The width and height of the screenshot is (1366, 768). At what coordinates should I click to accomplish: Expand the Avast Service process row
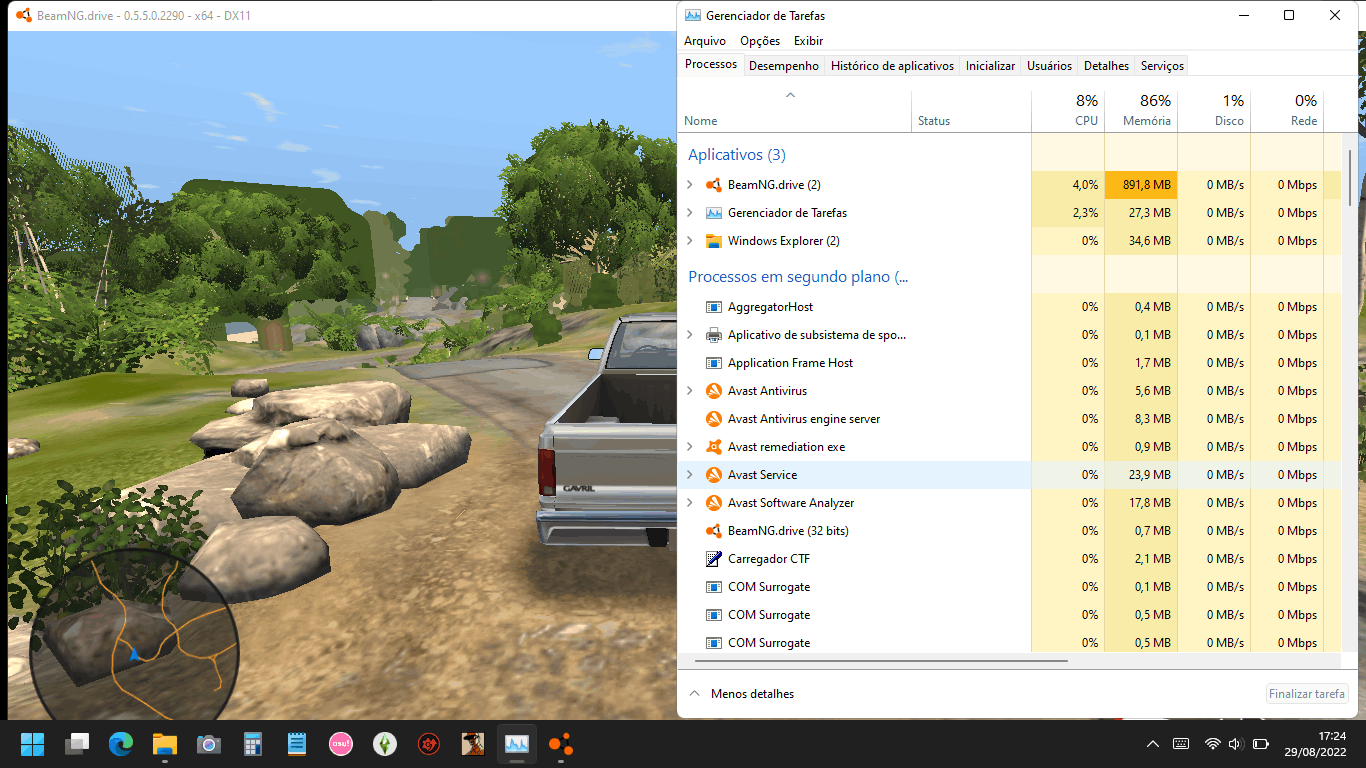click(x=690, y=475)
